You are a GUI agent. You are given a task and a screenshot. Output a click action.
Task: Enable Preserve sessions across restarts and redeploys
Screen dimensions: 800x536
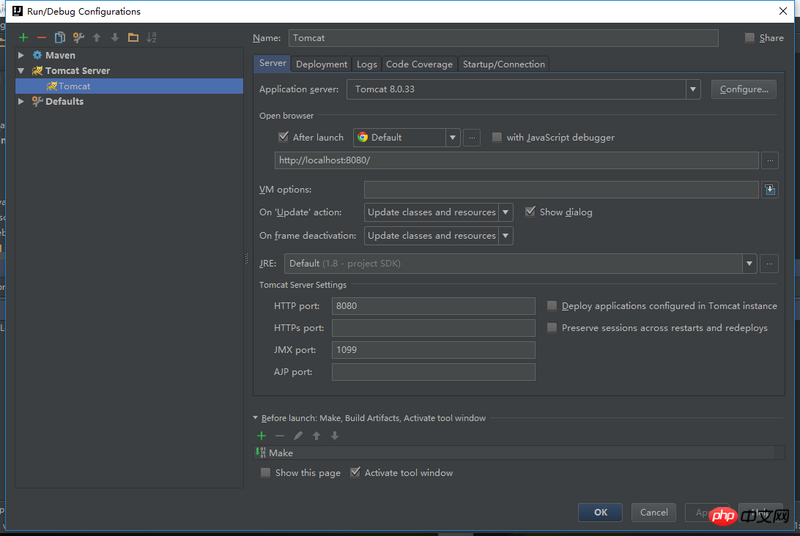(x=552, y=327)
